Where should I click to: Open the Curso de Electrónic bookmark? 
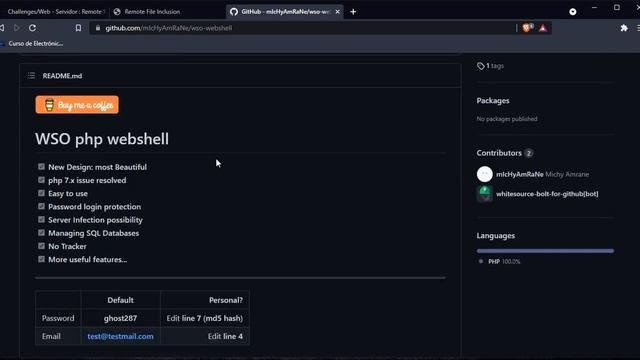33,43
